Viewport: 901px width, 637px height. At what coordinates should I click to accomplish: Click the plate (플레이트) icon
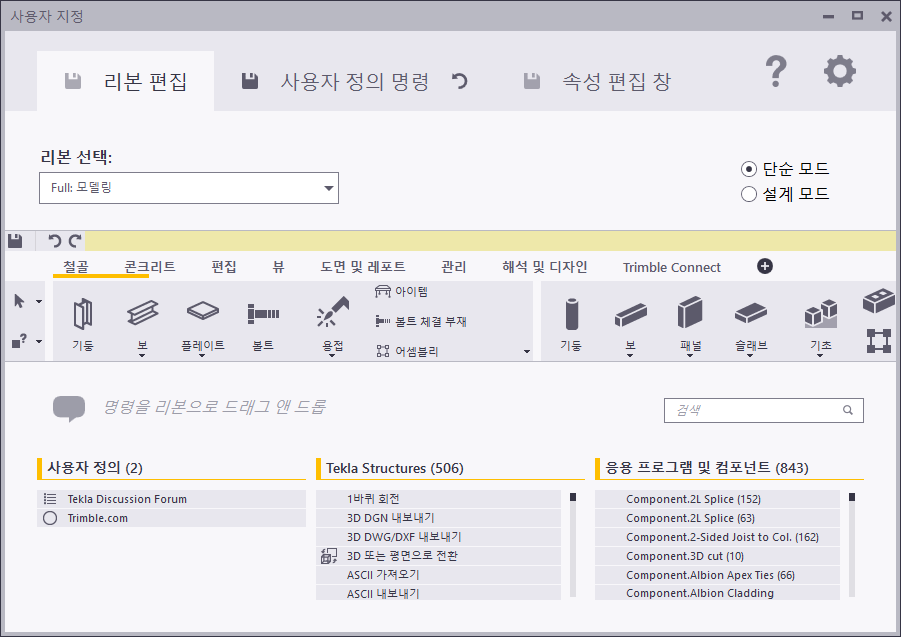tap(203, 313)
